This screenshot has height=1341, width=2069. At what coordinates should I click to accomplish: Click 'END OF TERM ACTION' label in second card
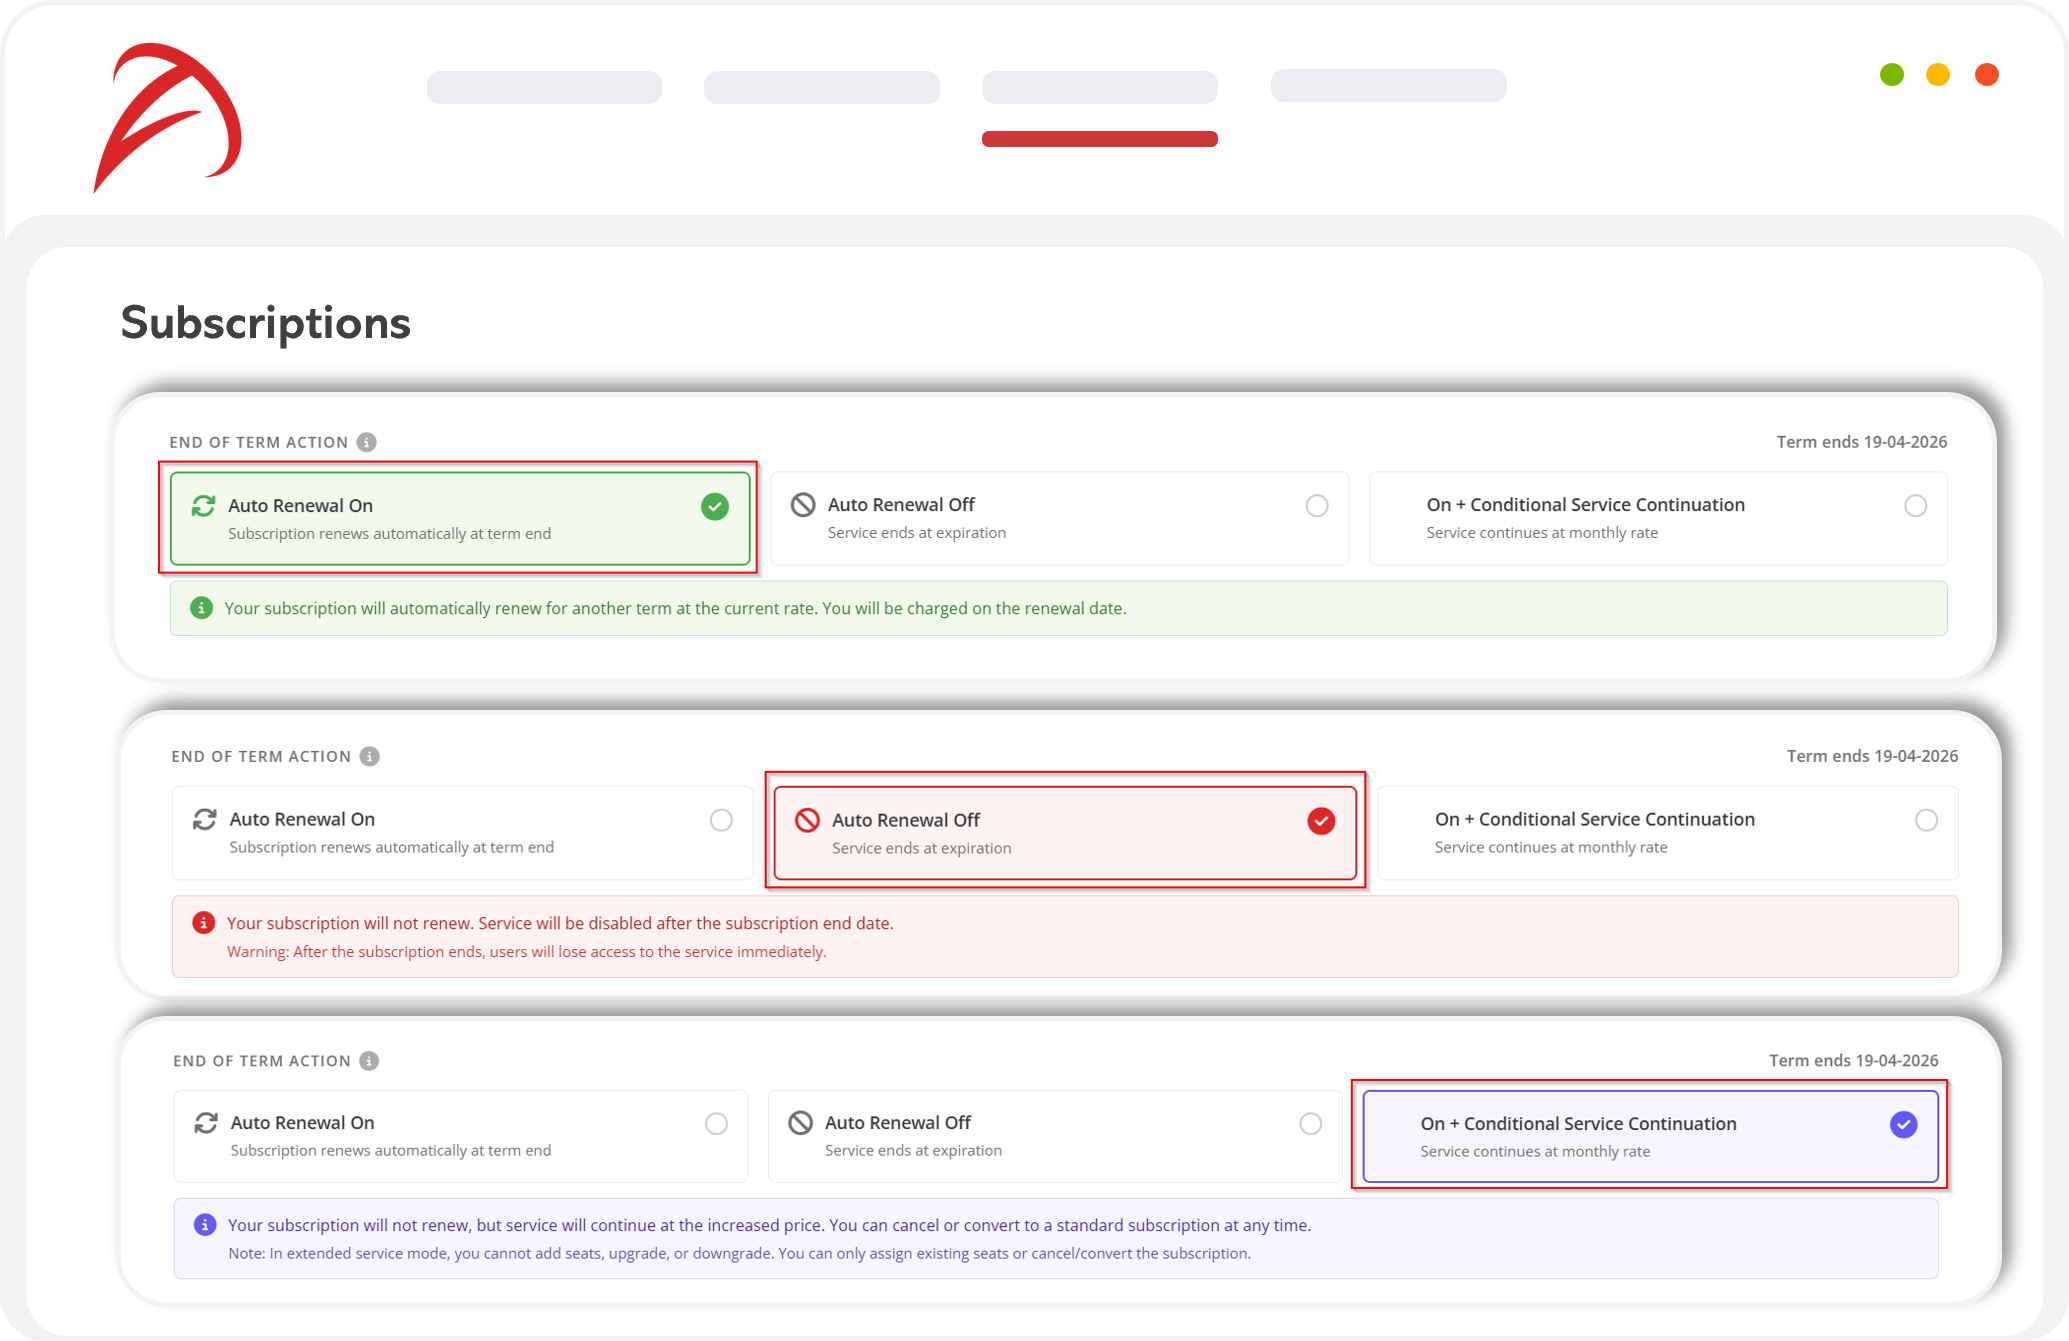coord(261,756)
